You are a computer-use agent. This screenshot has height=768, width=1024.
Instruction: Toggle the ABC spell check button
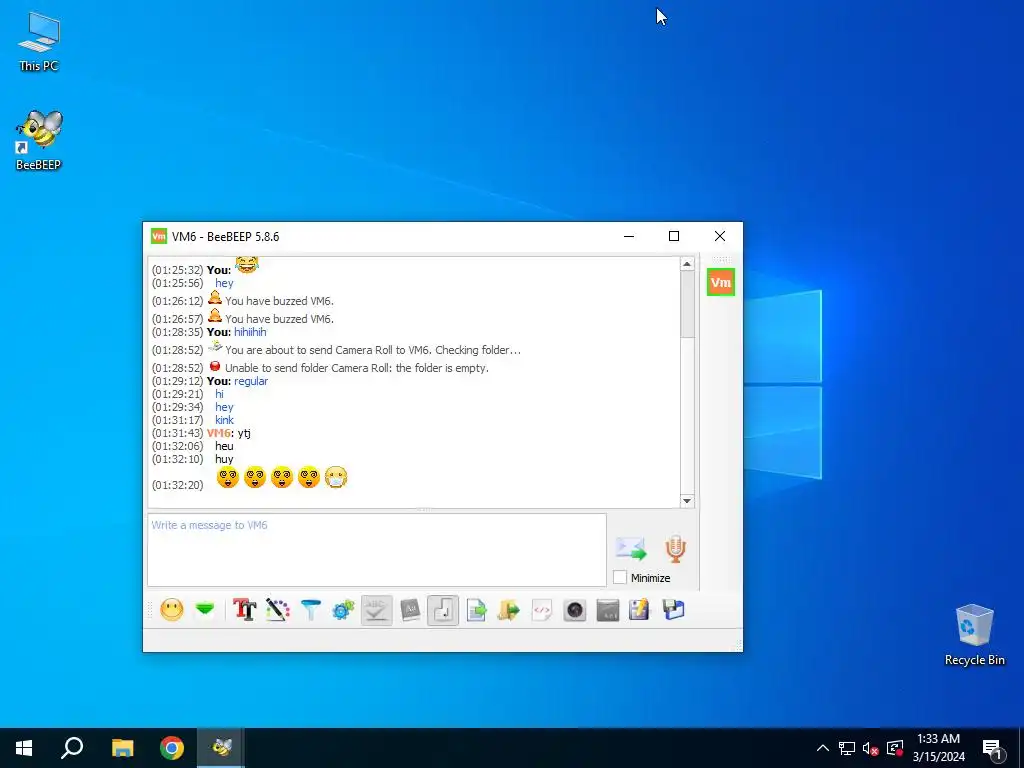[x=377, y=610]
